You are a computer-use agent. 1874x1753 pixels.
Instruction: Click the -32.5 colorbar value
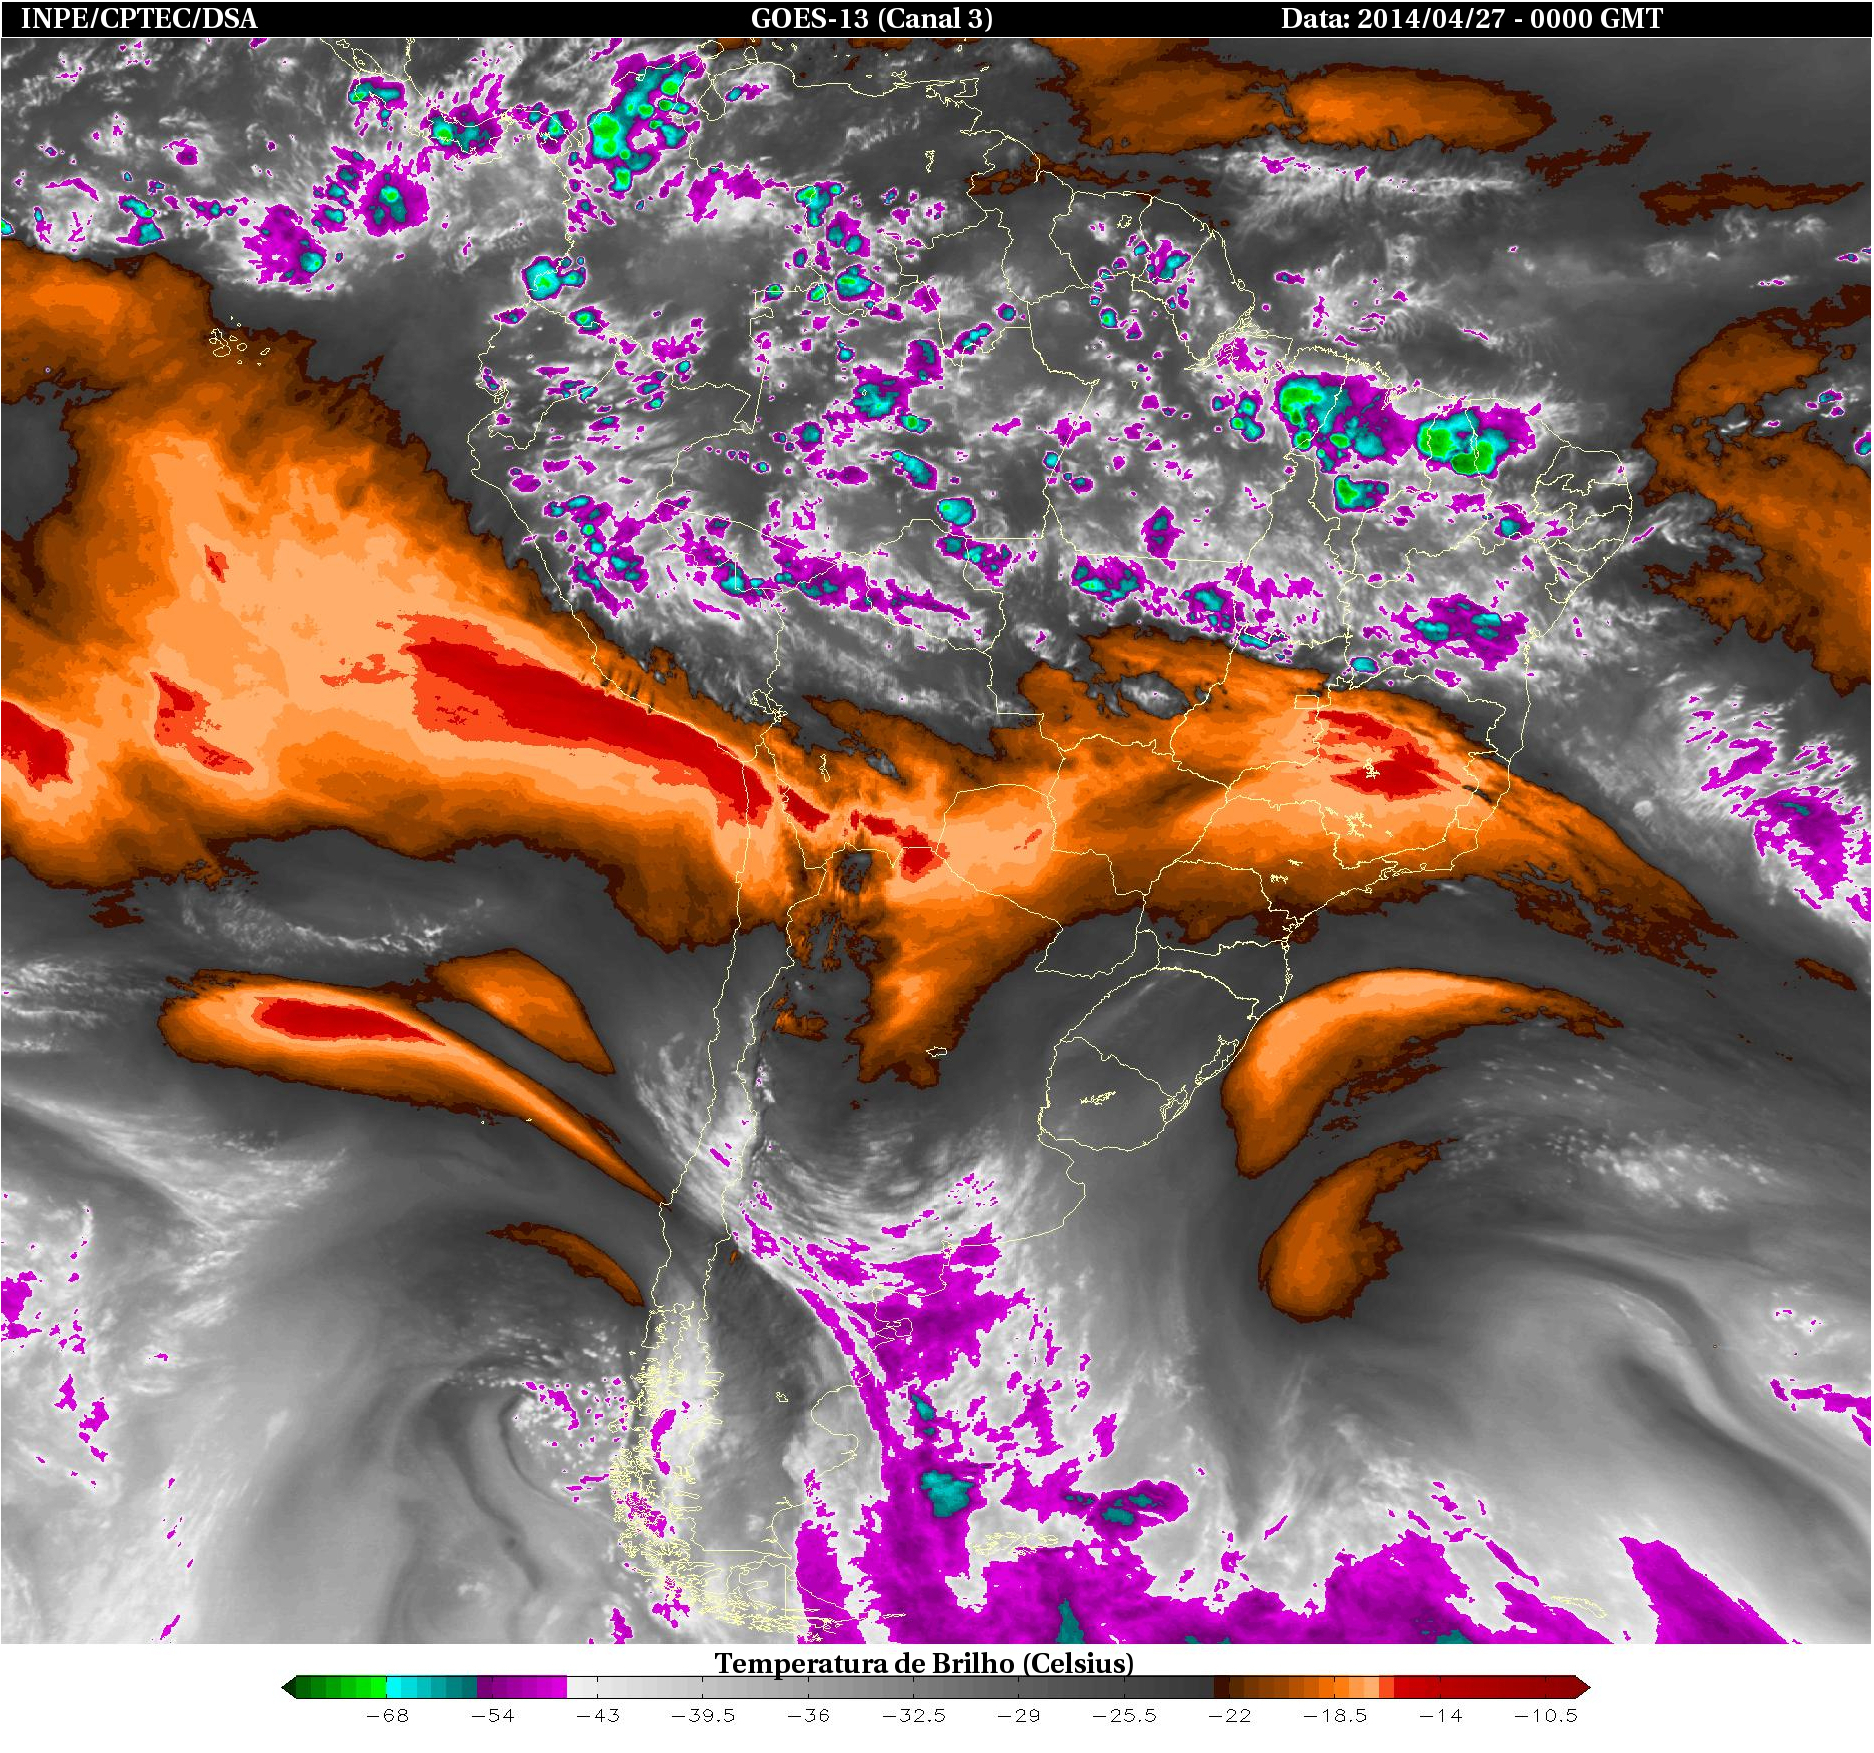914,1716
